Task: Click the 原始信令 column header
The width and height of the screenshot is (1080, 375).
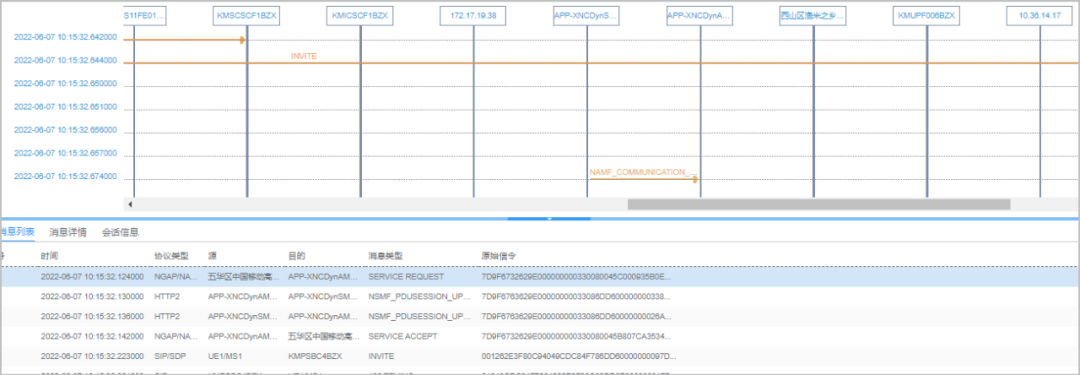Action: [x=499, y=256]
